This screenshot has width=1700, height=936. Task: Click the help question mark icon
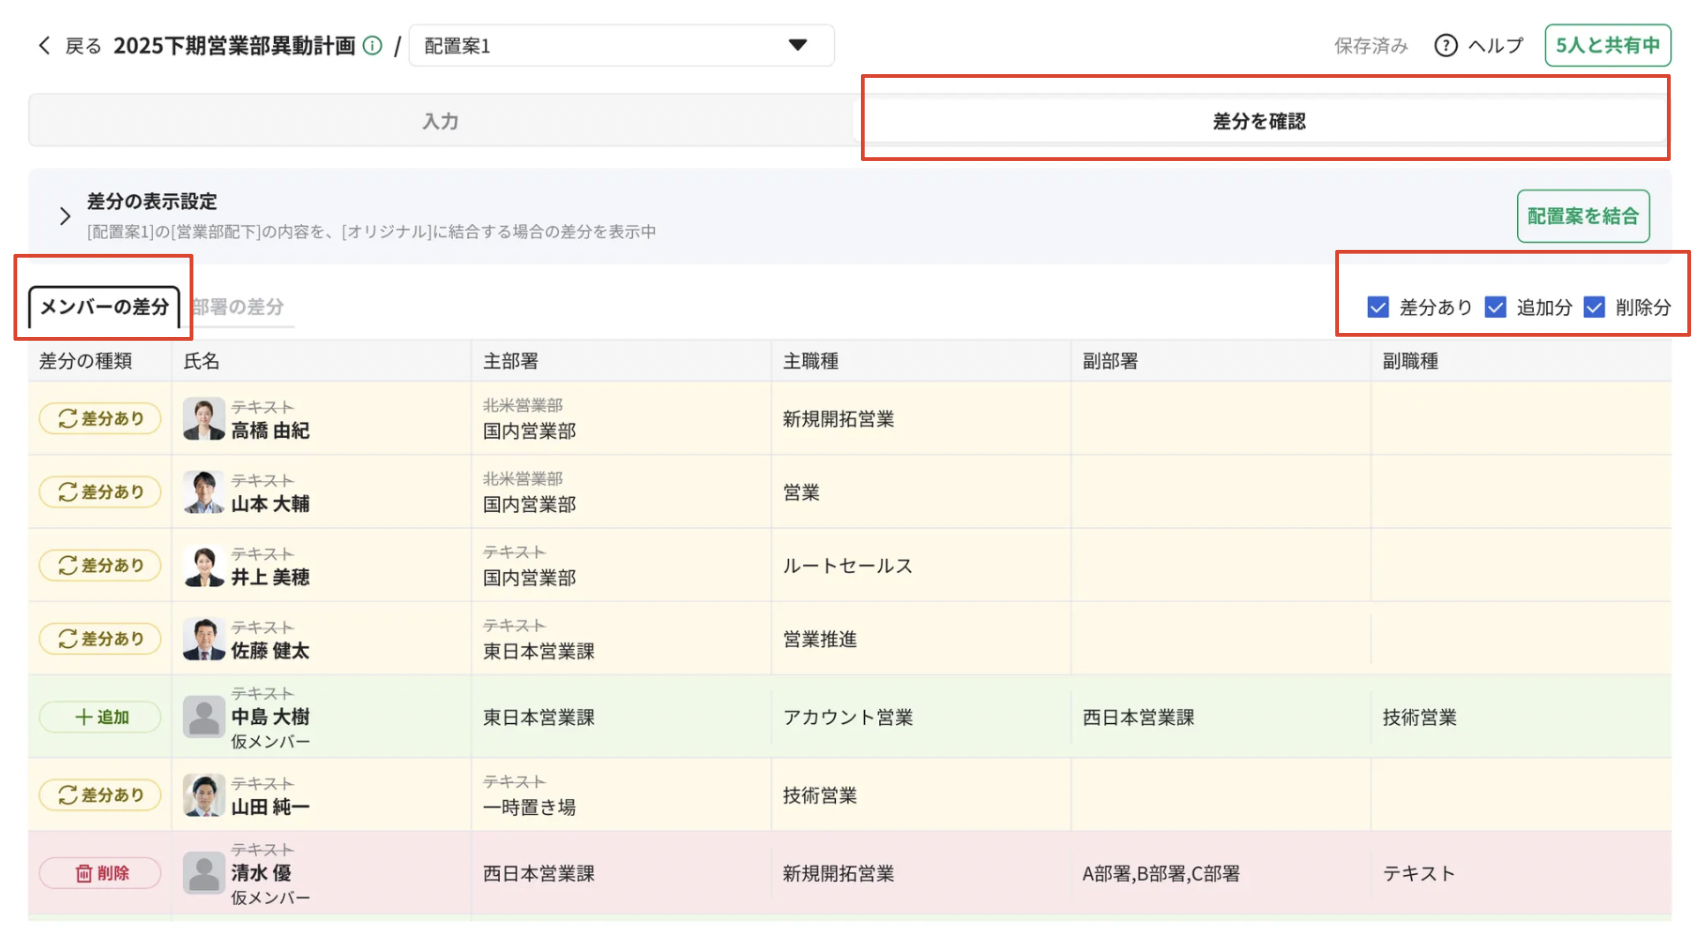pyautogui.click(x=1445, y=46)
